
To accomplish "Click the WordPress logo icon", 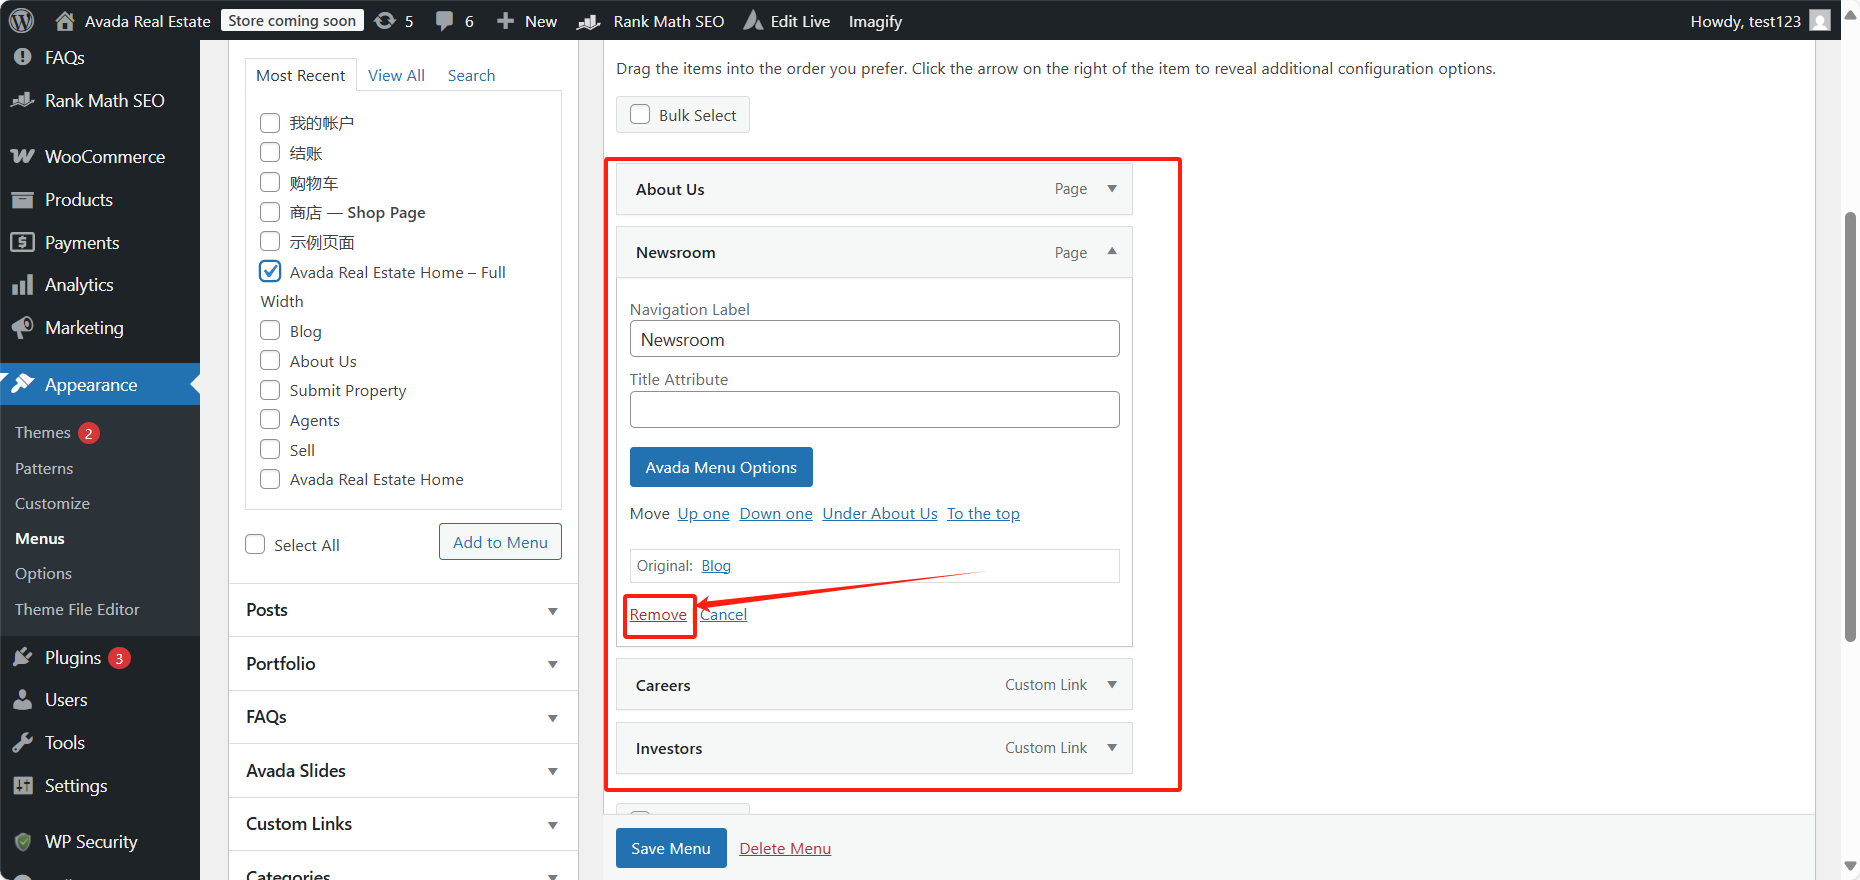I will point(22,20).
